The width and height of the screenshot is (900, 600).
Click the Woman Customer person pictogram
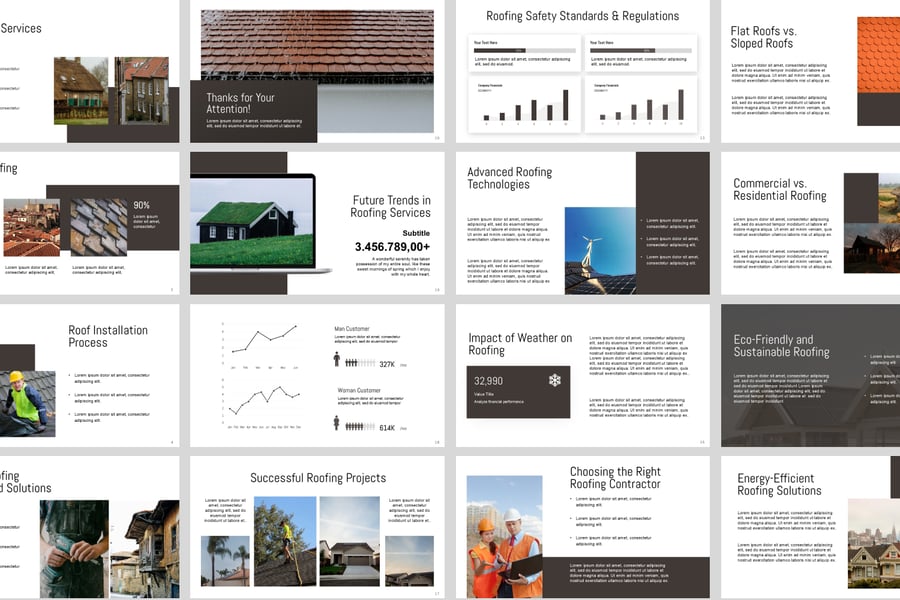pyautogui.click(x=337, y=423)
